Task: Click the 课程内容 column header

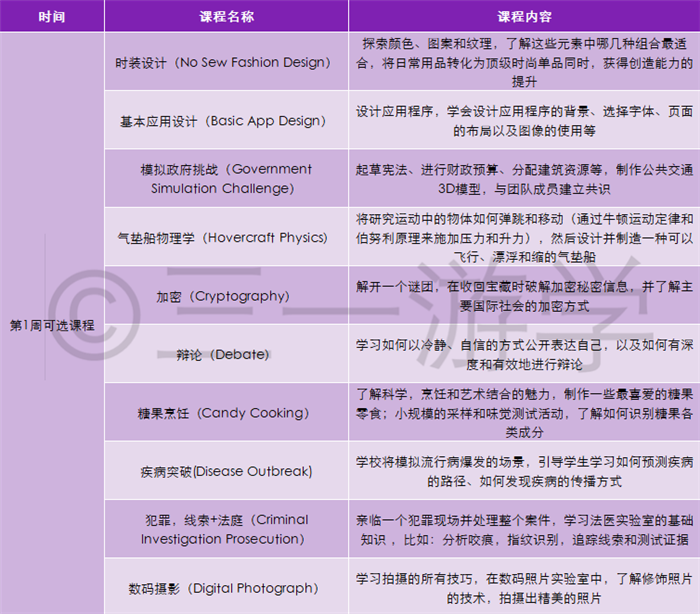Action: 524,16
